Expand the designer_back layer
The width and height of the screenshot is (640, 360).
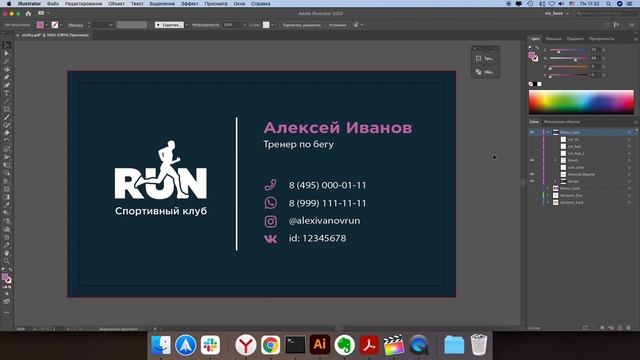tap(548, 202)
